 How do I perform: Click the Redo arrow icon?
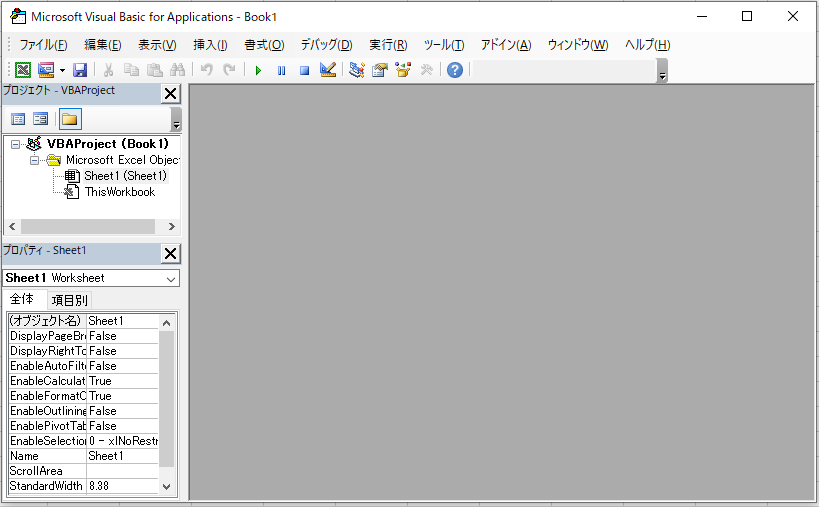(x=229, y=69)
